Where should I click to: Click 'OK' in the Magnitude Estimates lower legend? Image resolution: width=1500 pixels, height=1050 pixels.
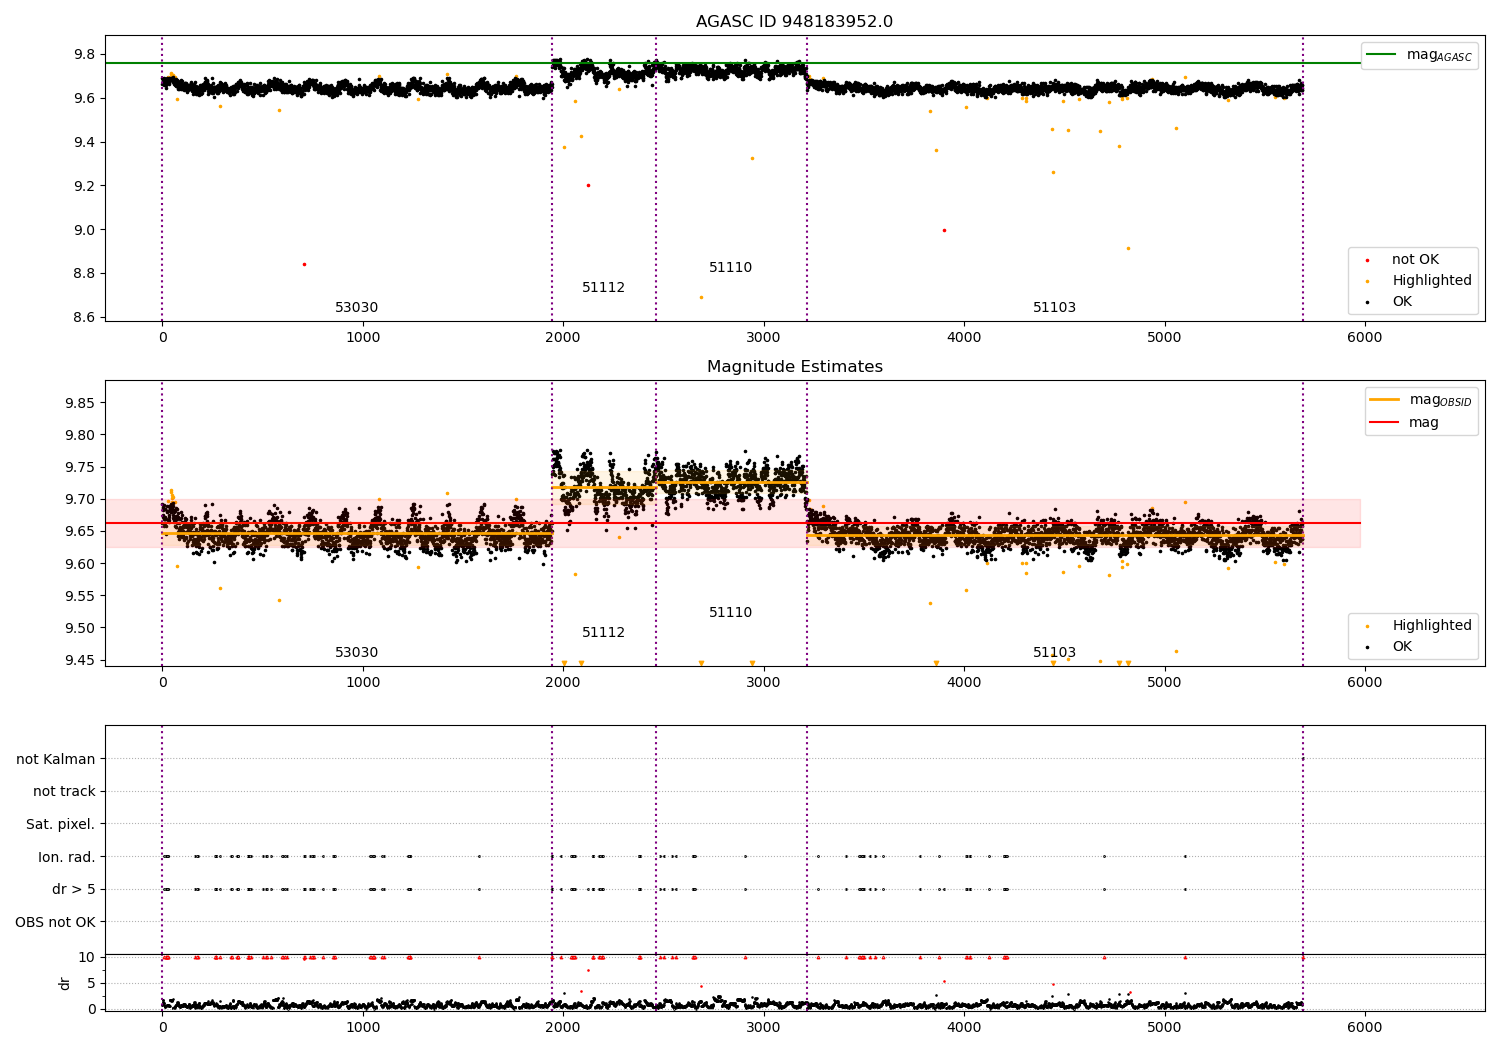pyautogui.click(x=1402, y=647)
